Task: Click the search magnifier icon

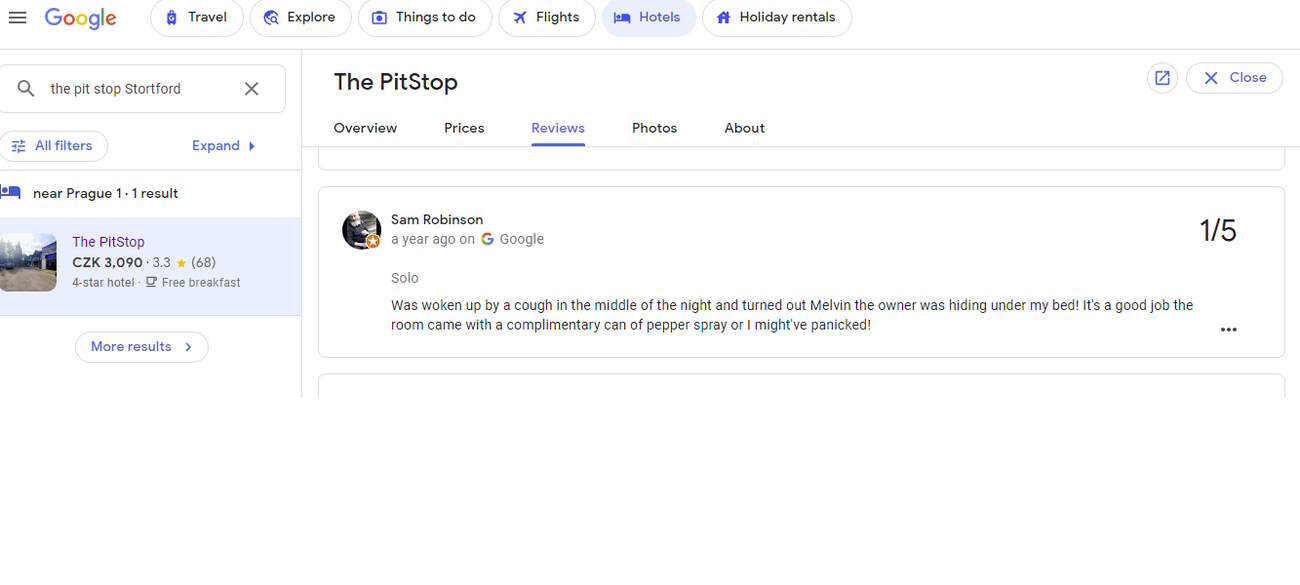Action: click(26, 89)
